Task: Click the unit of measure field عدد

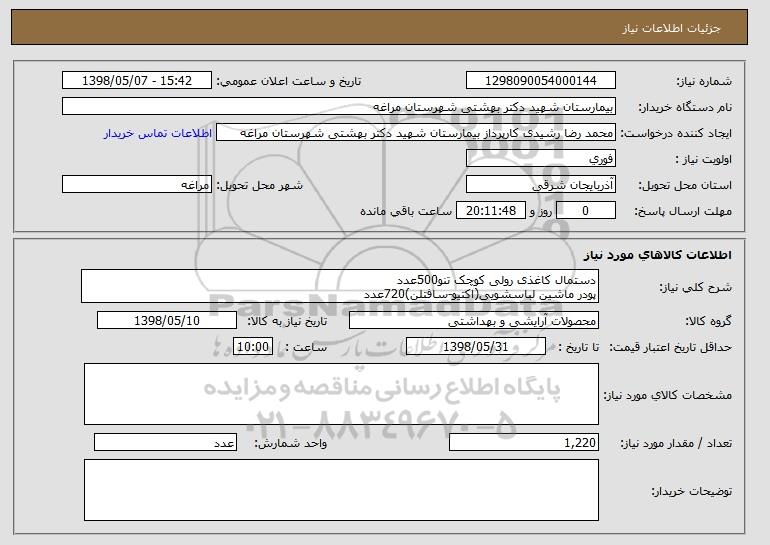Action: click(x=165, y=443)
